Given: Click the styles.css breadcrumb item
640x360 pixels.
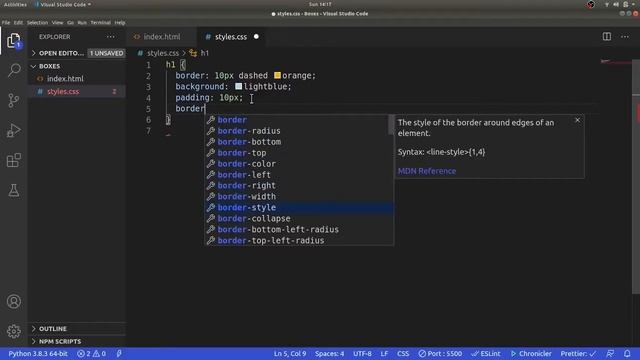Looking at the screenshot, I should [x=162, y=53].
